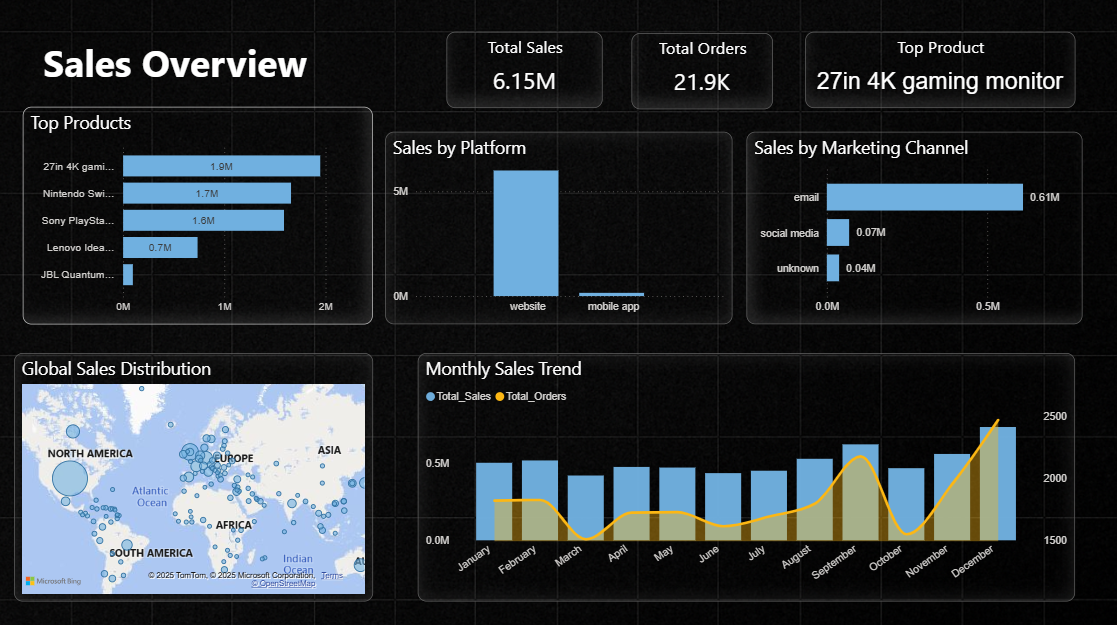The image size is (1117, 625).
Task: Open the Terms link on the map
Action: click(x=331, y=575)
